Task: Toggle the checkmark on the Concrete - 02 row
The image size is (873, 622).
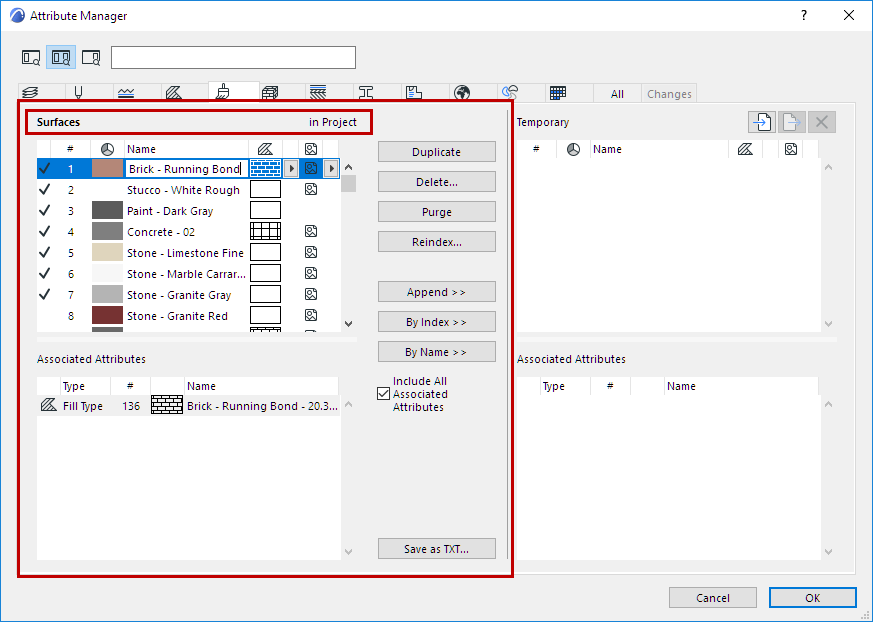Action: click(45, 231)
